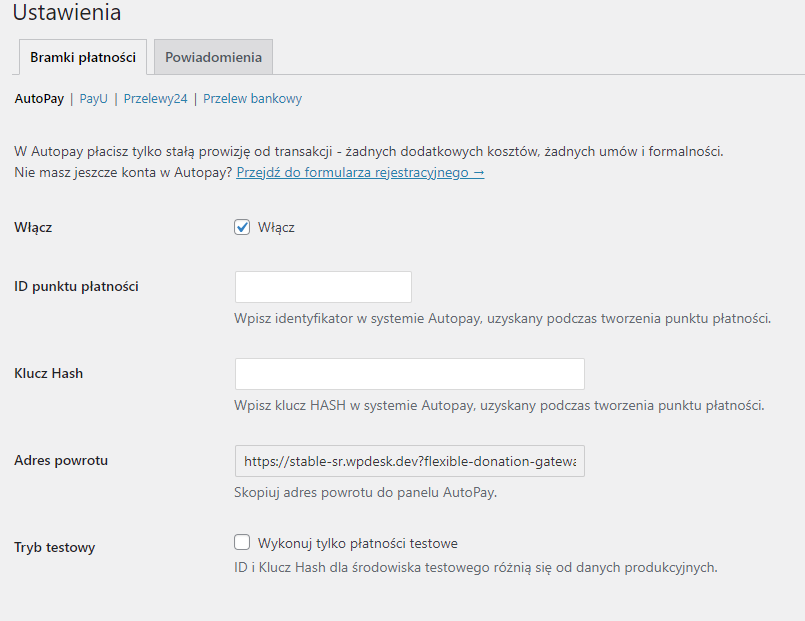Click the 'Skopiuj adres powrotu' help text

(x=366, y=493)
